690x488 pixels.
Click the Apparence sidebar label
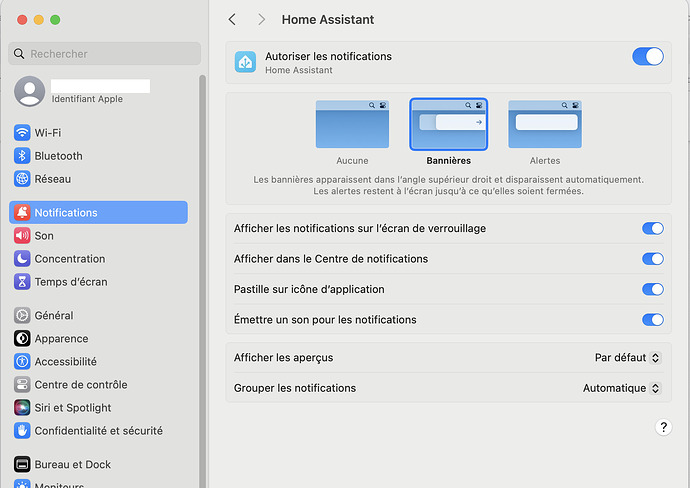61,339
